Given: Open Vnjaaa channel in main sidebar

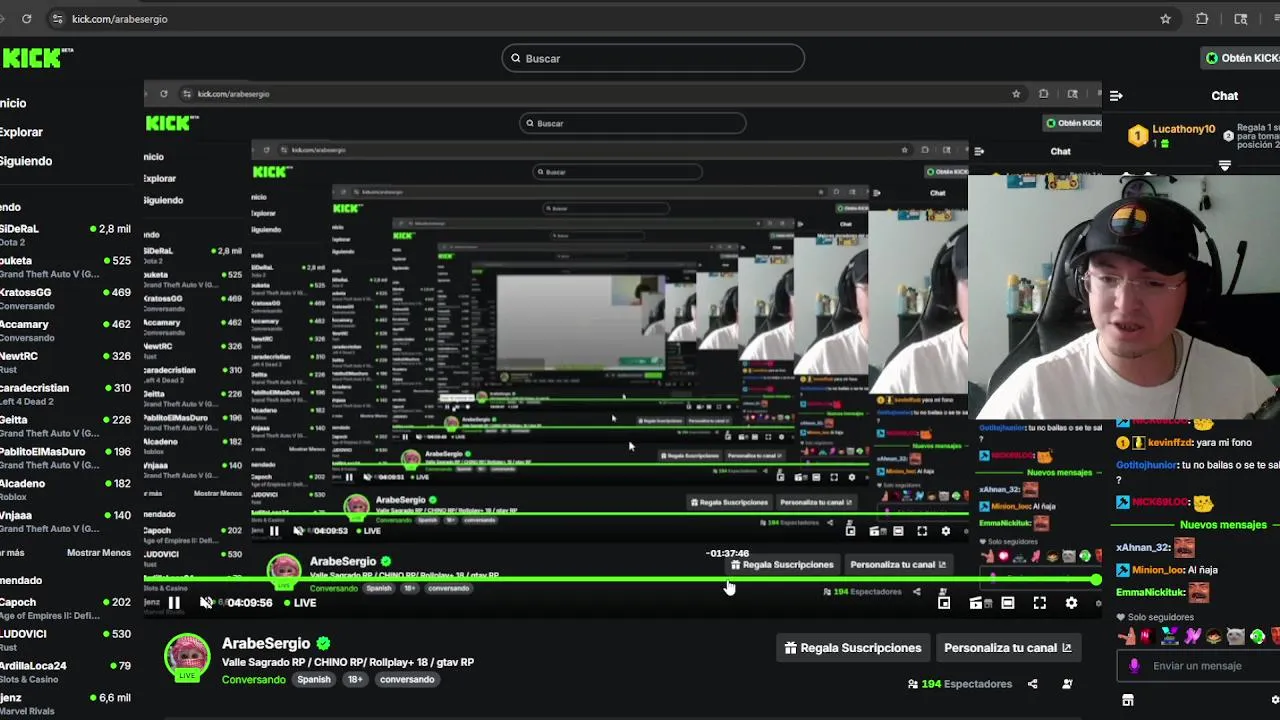Looking at the screenshot, I should point(66,521).
